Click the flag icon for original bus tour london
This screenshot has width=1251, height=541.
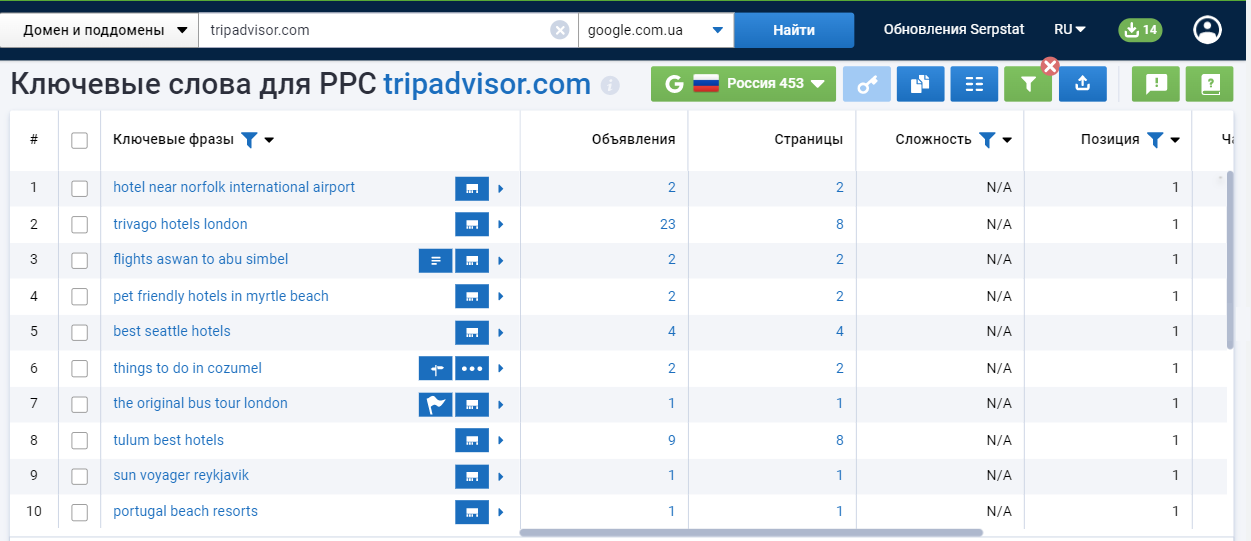click(435, 404)
